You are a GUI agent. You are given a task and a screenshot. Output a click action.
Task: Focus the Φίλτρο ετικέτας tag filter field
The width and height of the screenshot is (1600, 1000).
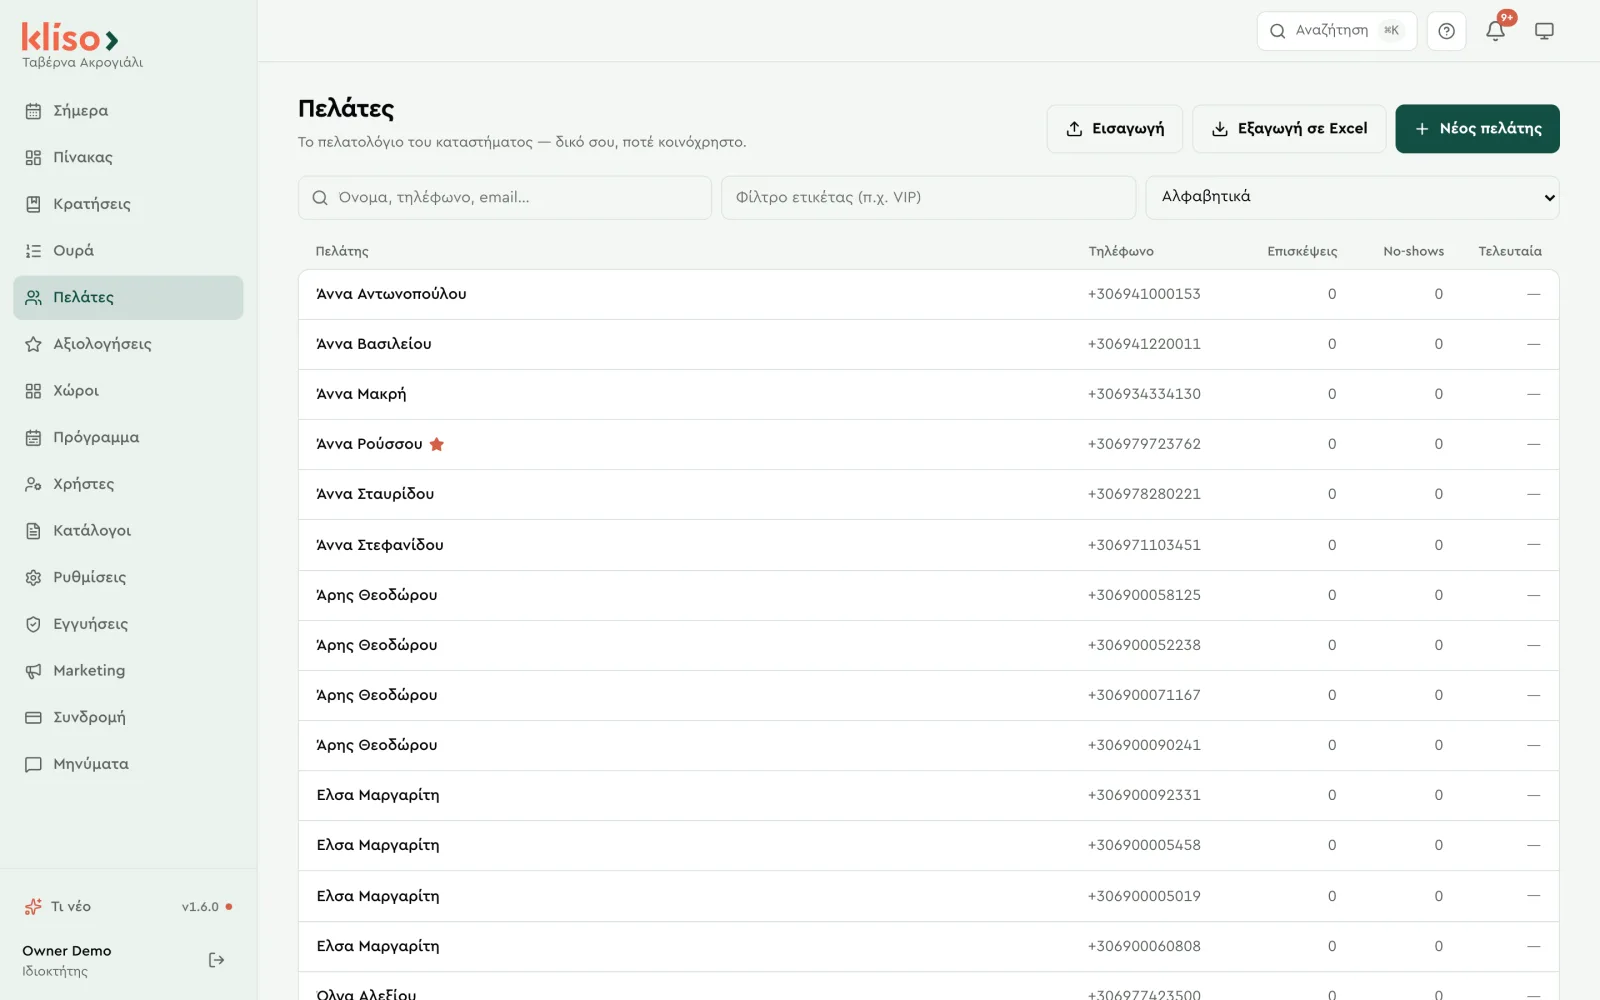[x=929, y=198]
